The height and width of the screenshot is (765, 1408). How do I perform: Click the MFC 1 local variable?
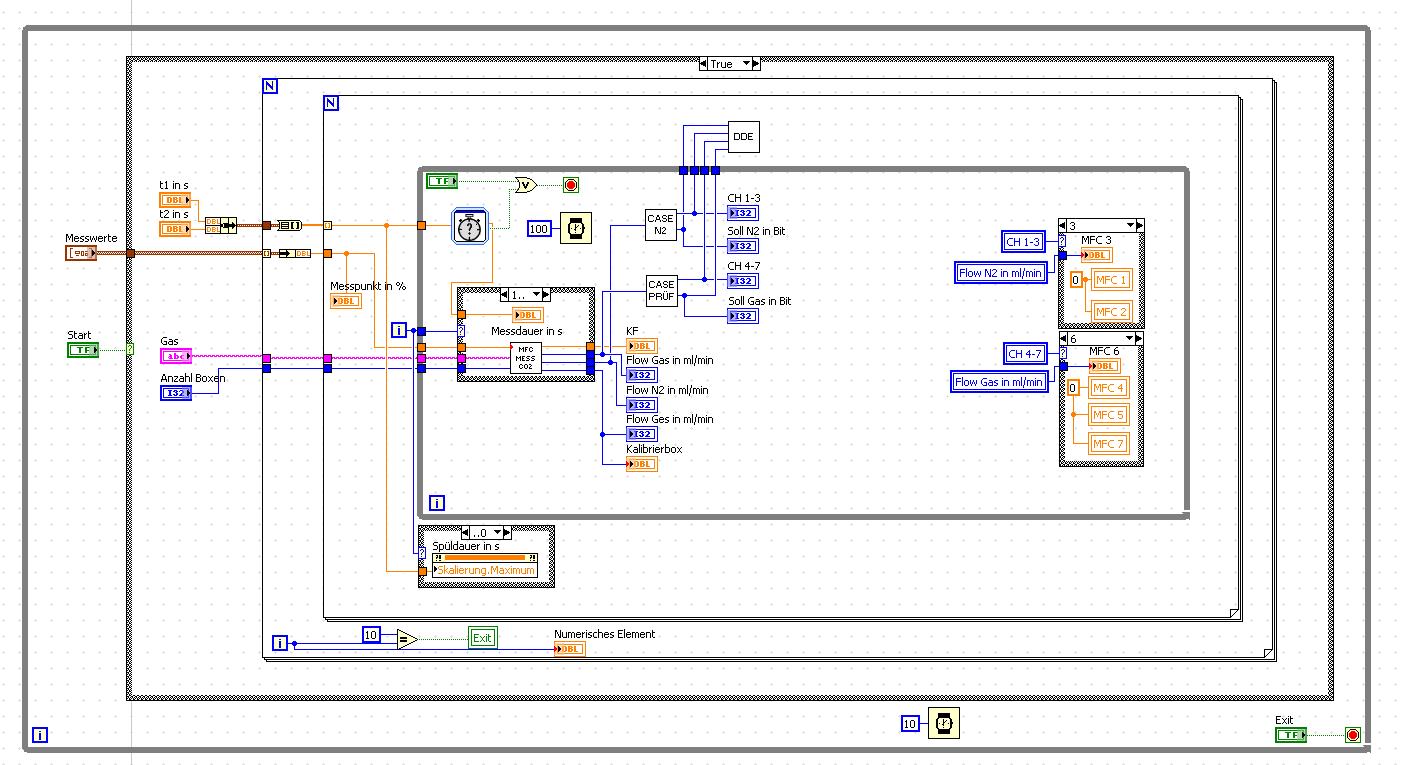click(1110, 281)
